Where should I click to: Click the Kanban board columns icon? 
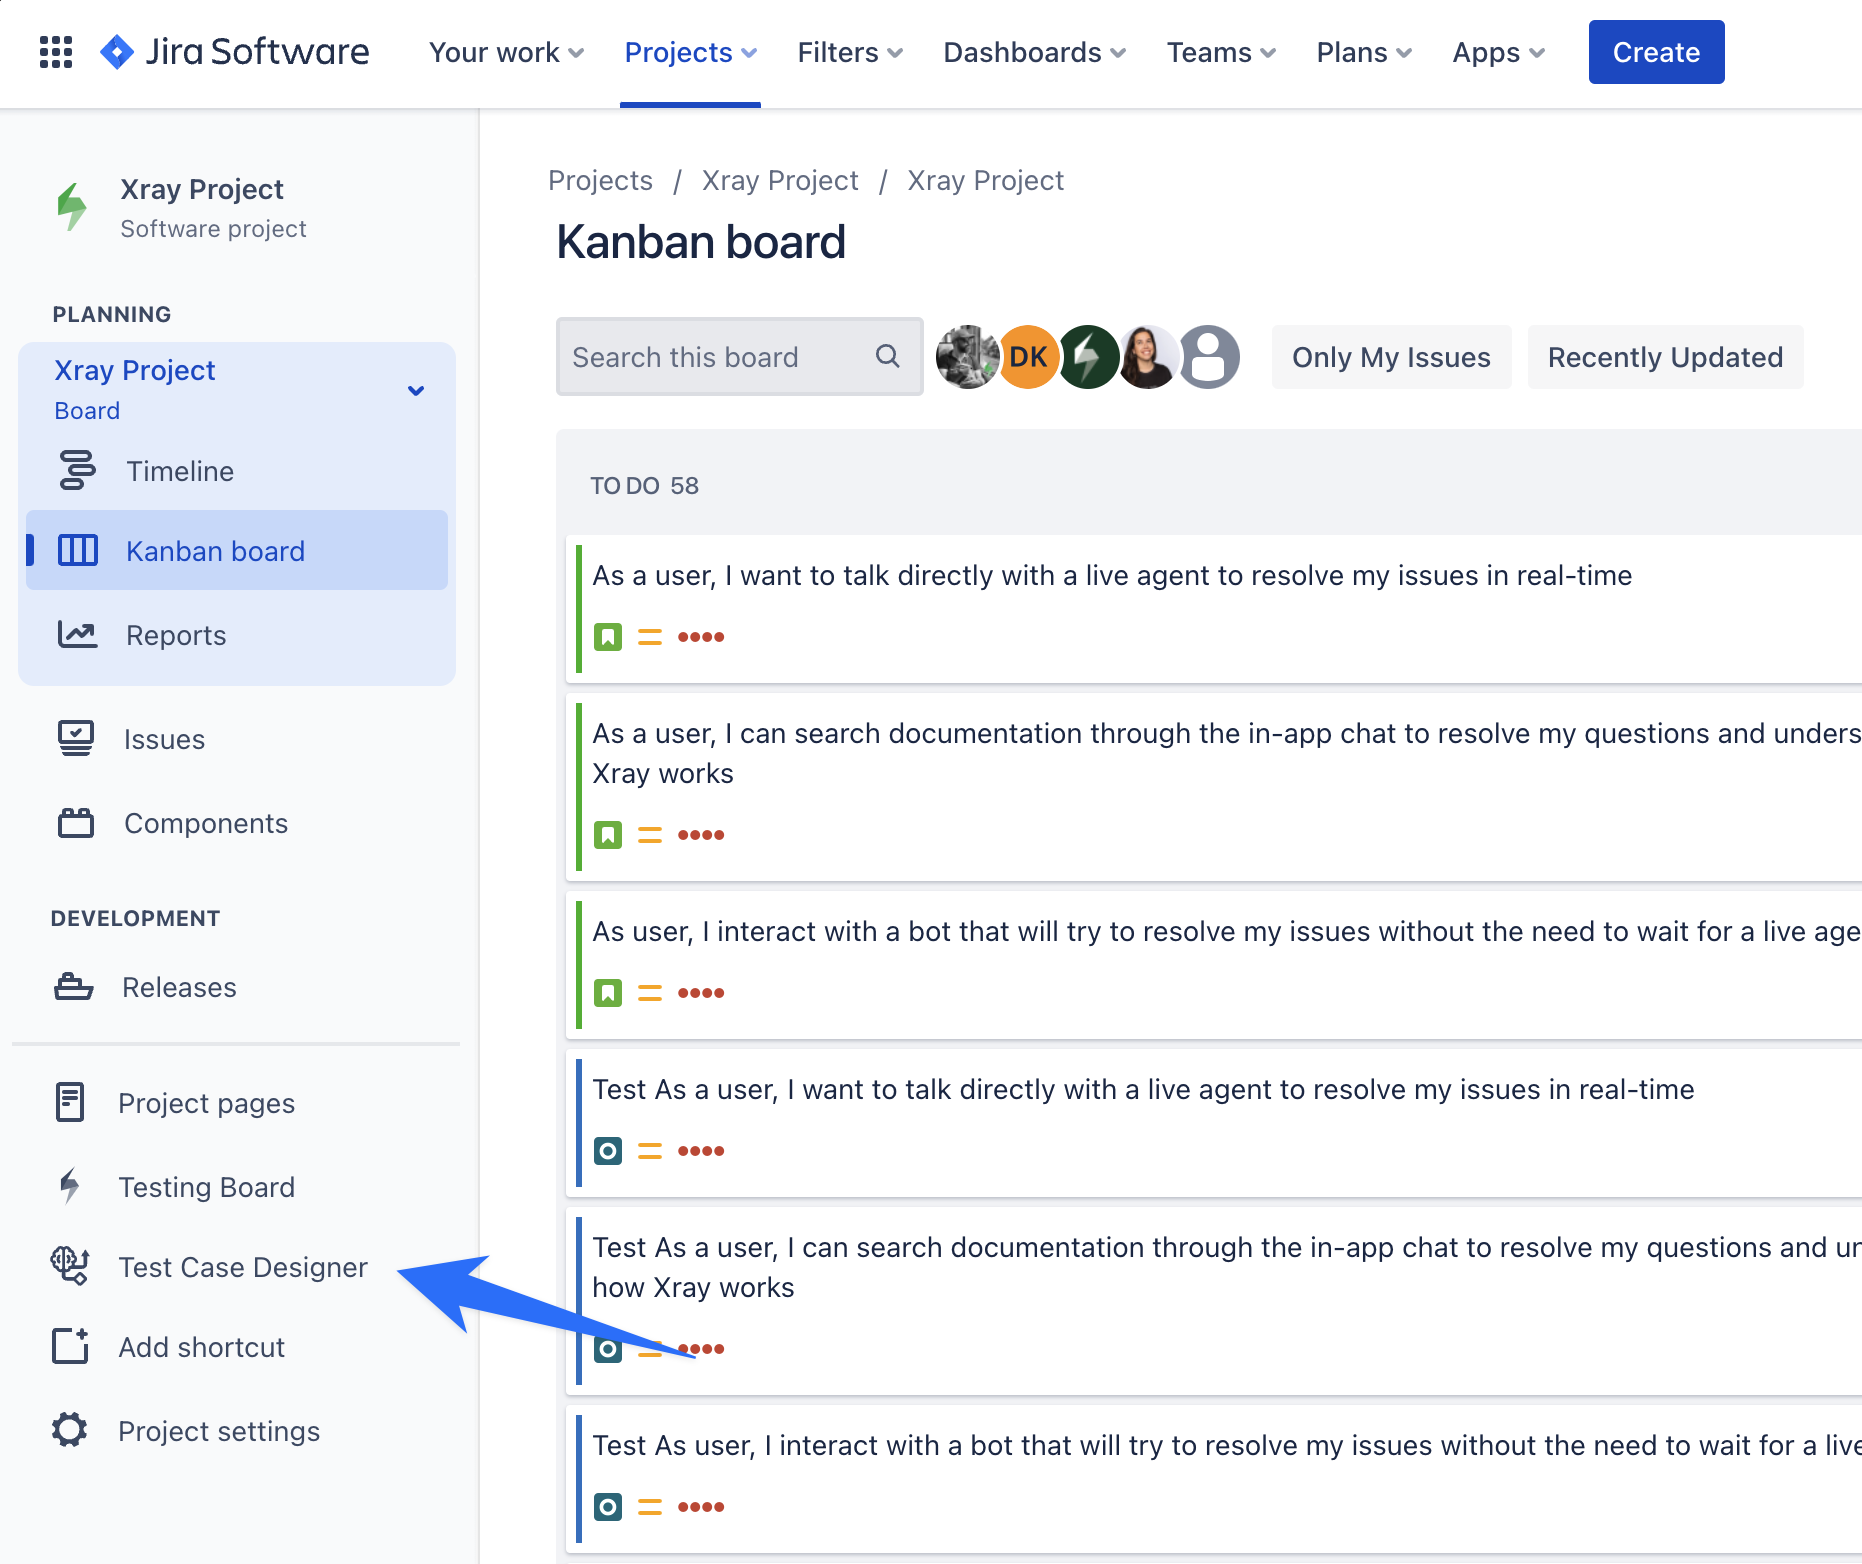click(77, 550)
